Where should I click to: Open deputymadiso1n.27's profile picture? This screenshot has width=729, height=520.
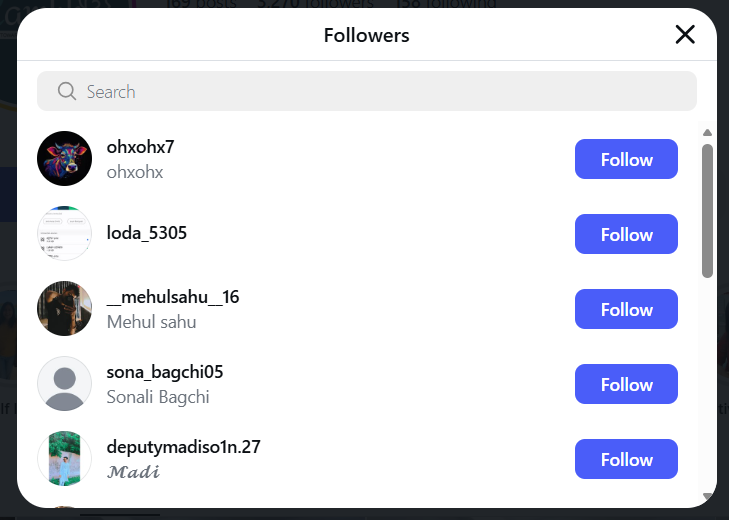point(64,459)
